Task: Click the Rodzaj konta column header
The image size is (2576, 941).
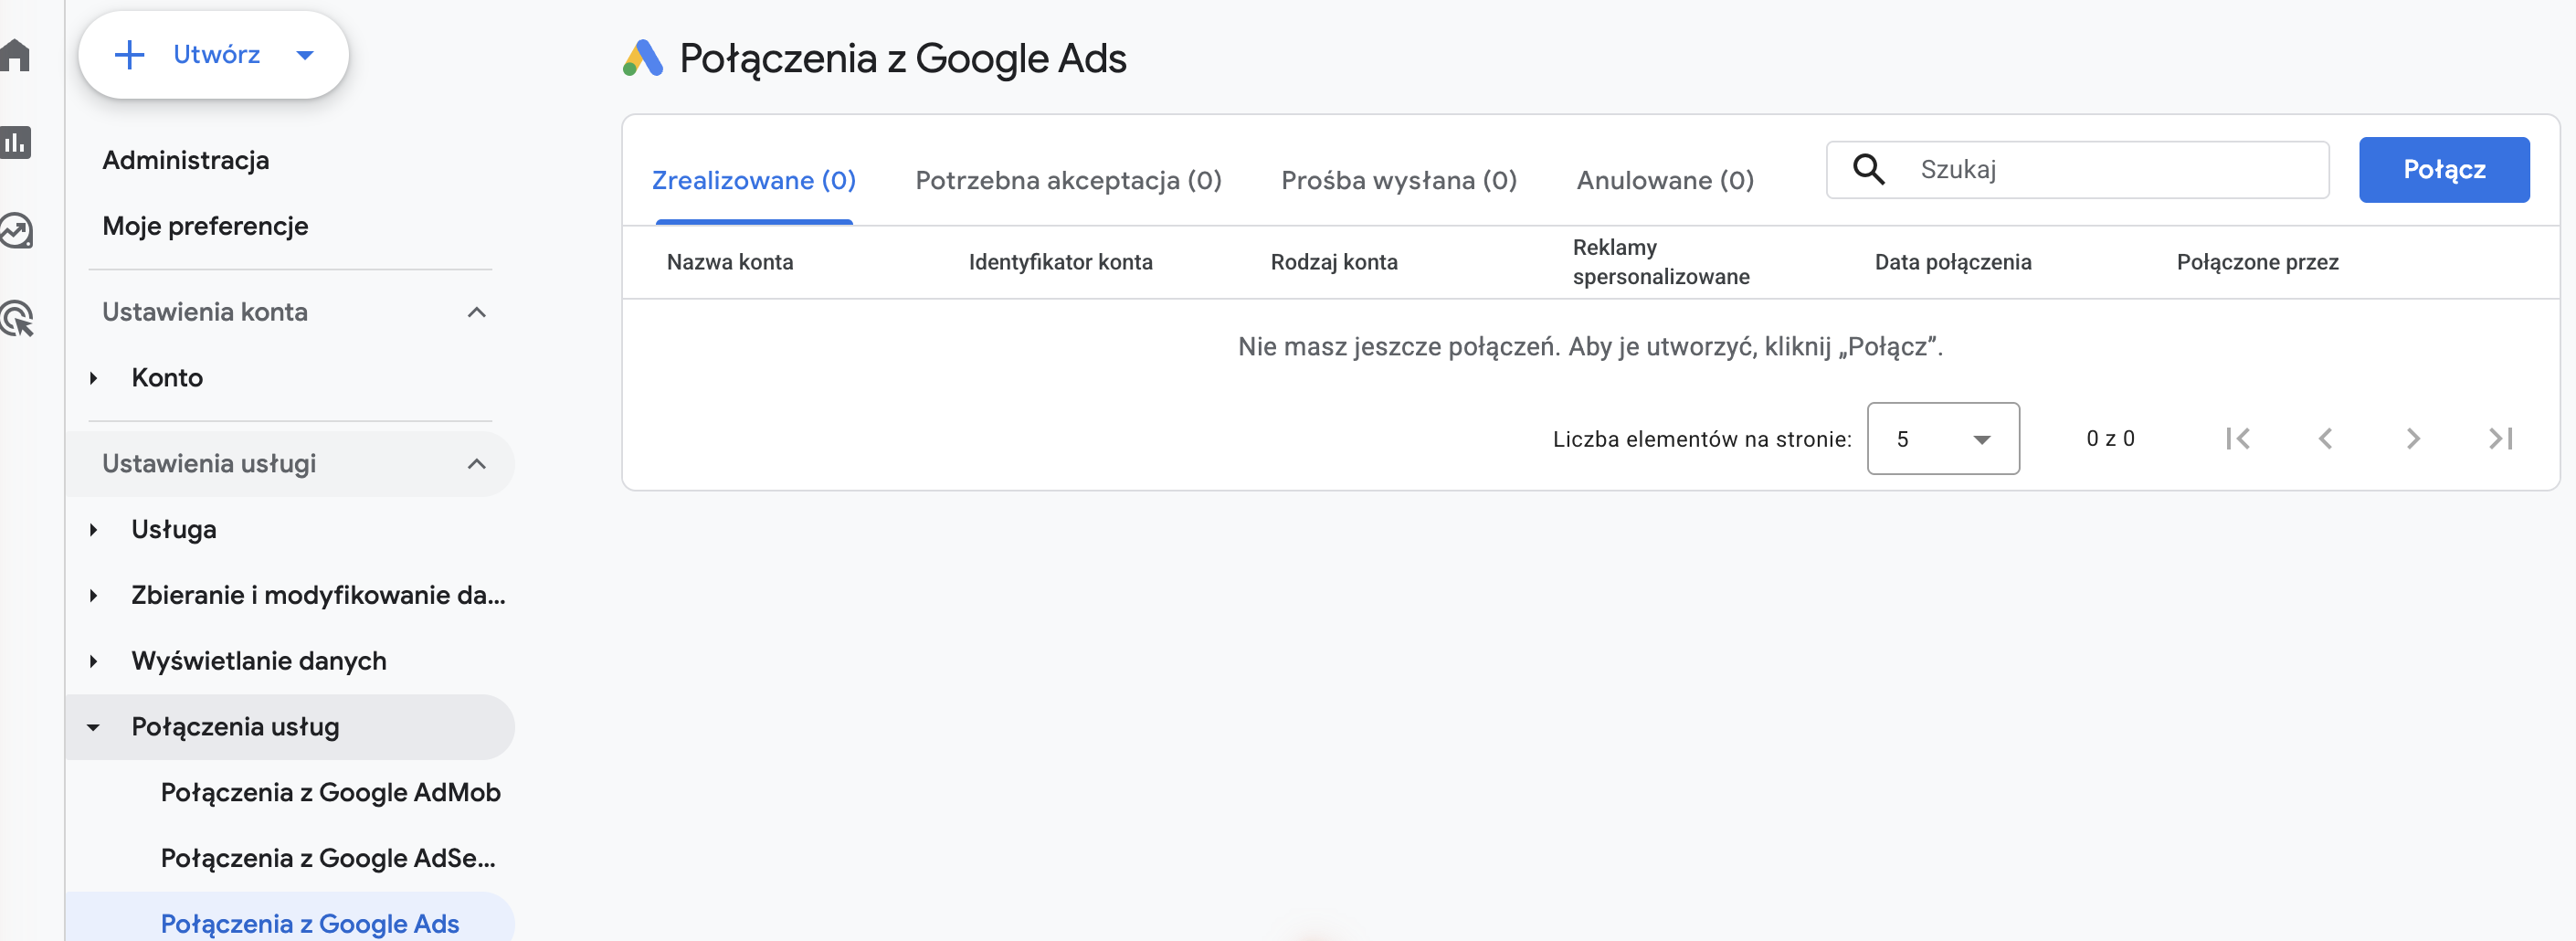Action: [1334, 262]
